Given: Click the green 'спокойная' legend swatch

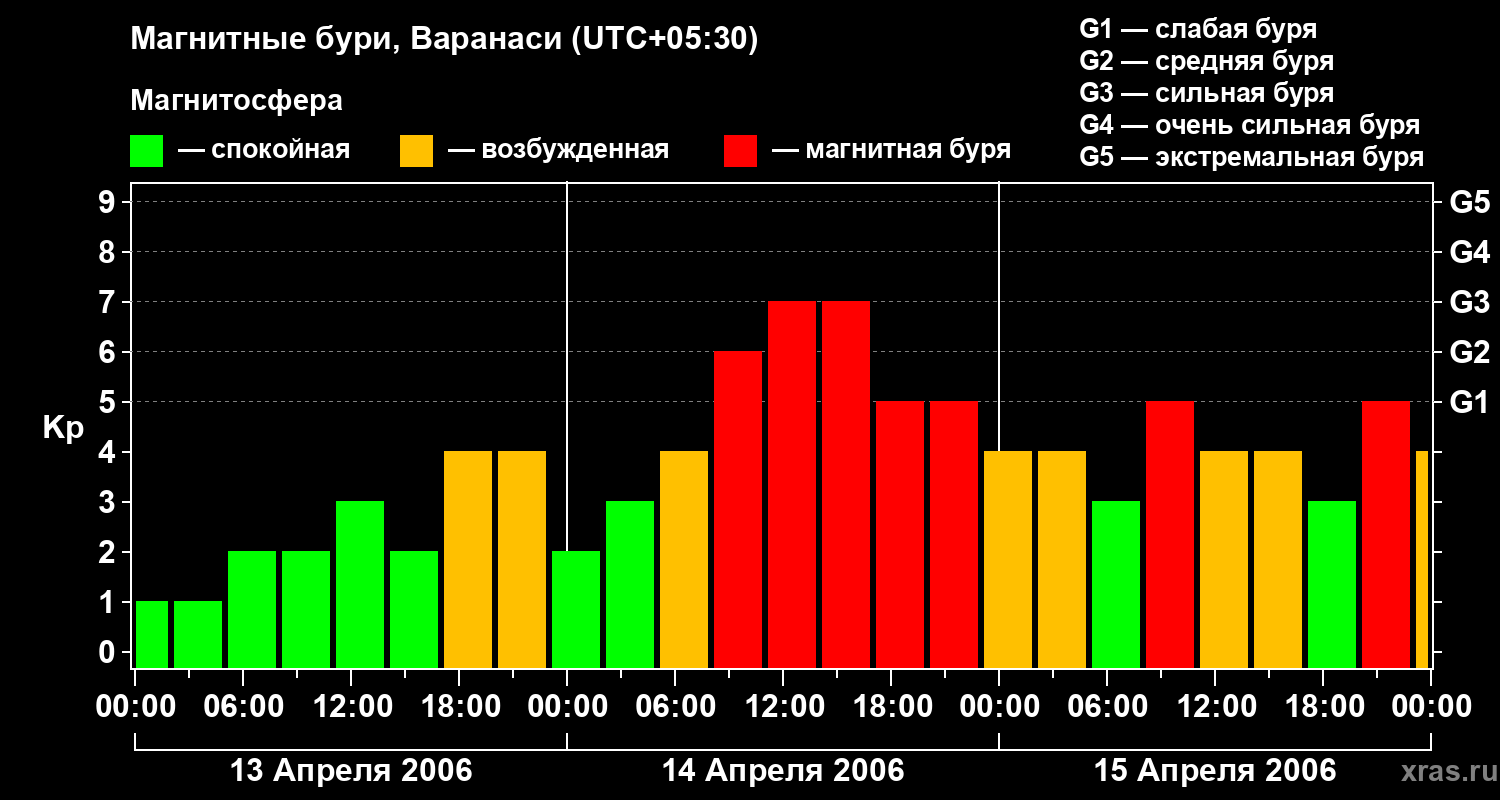Looking at the screenshot, I should (146, 151).
